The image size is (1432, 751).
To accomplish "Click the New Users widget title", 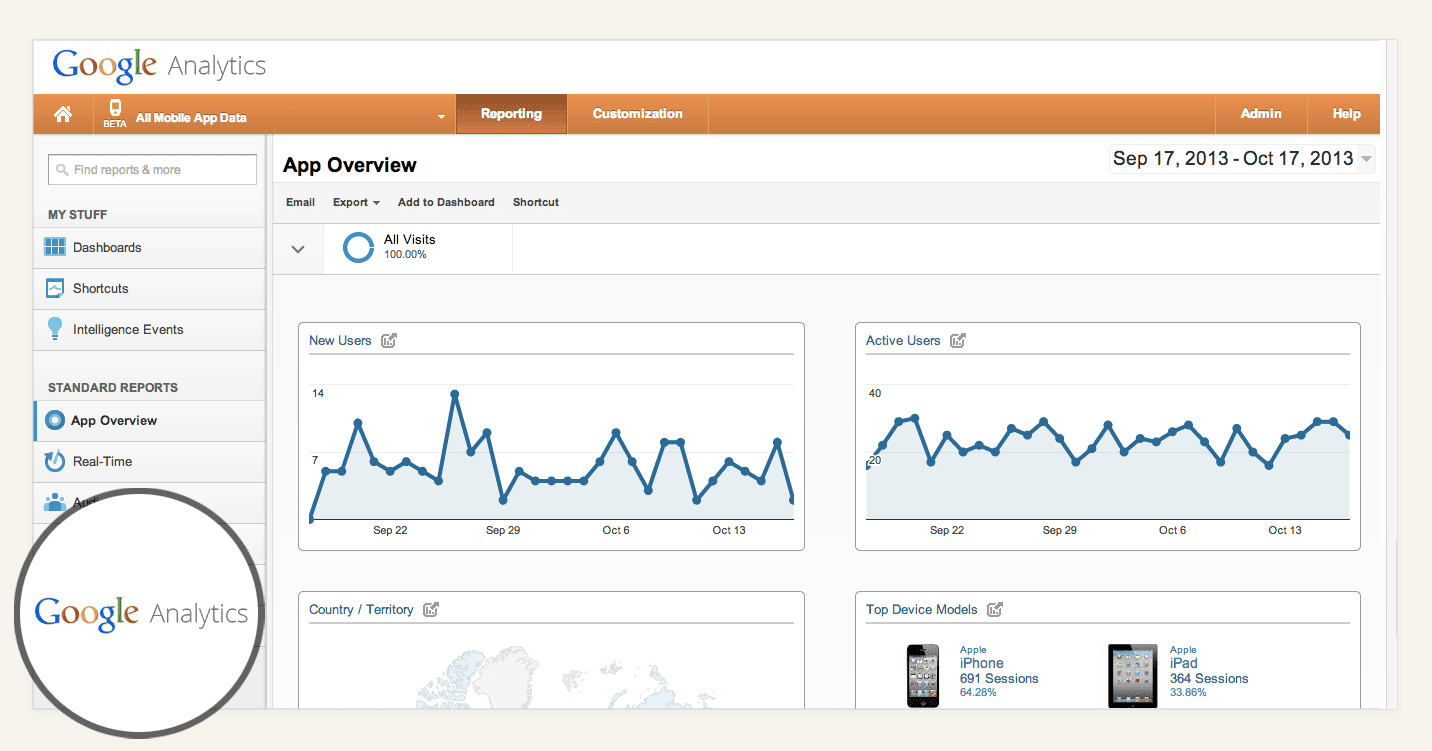I will click(x=340, y=341).
